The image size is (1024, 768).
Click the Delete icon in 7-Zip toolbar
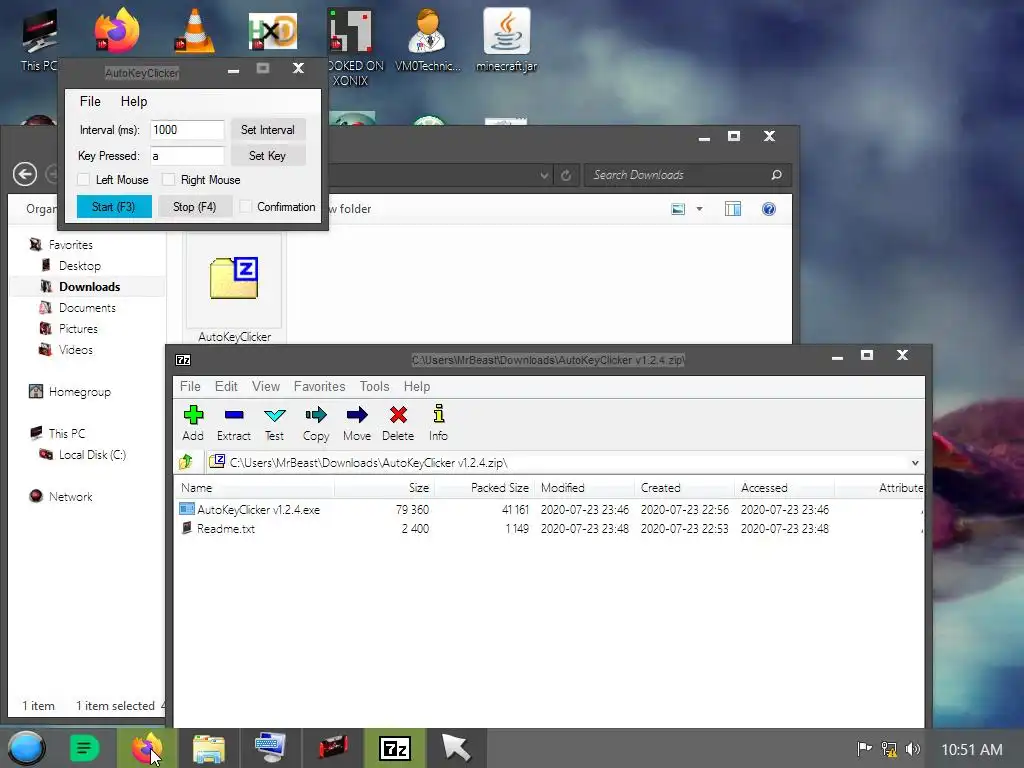click(398, 415)
